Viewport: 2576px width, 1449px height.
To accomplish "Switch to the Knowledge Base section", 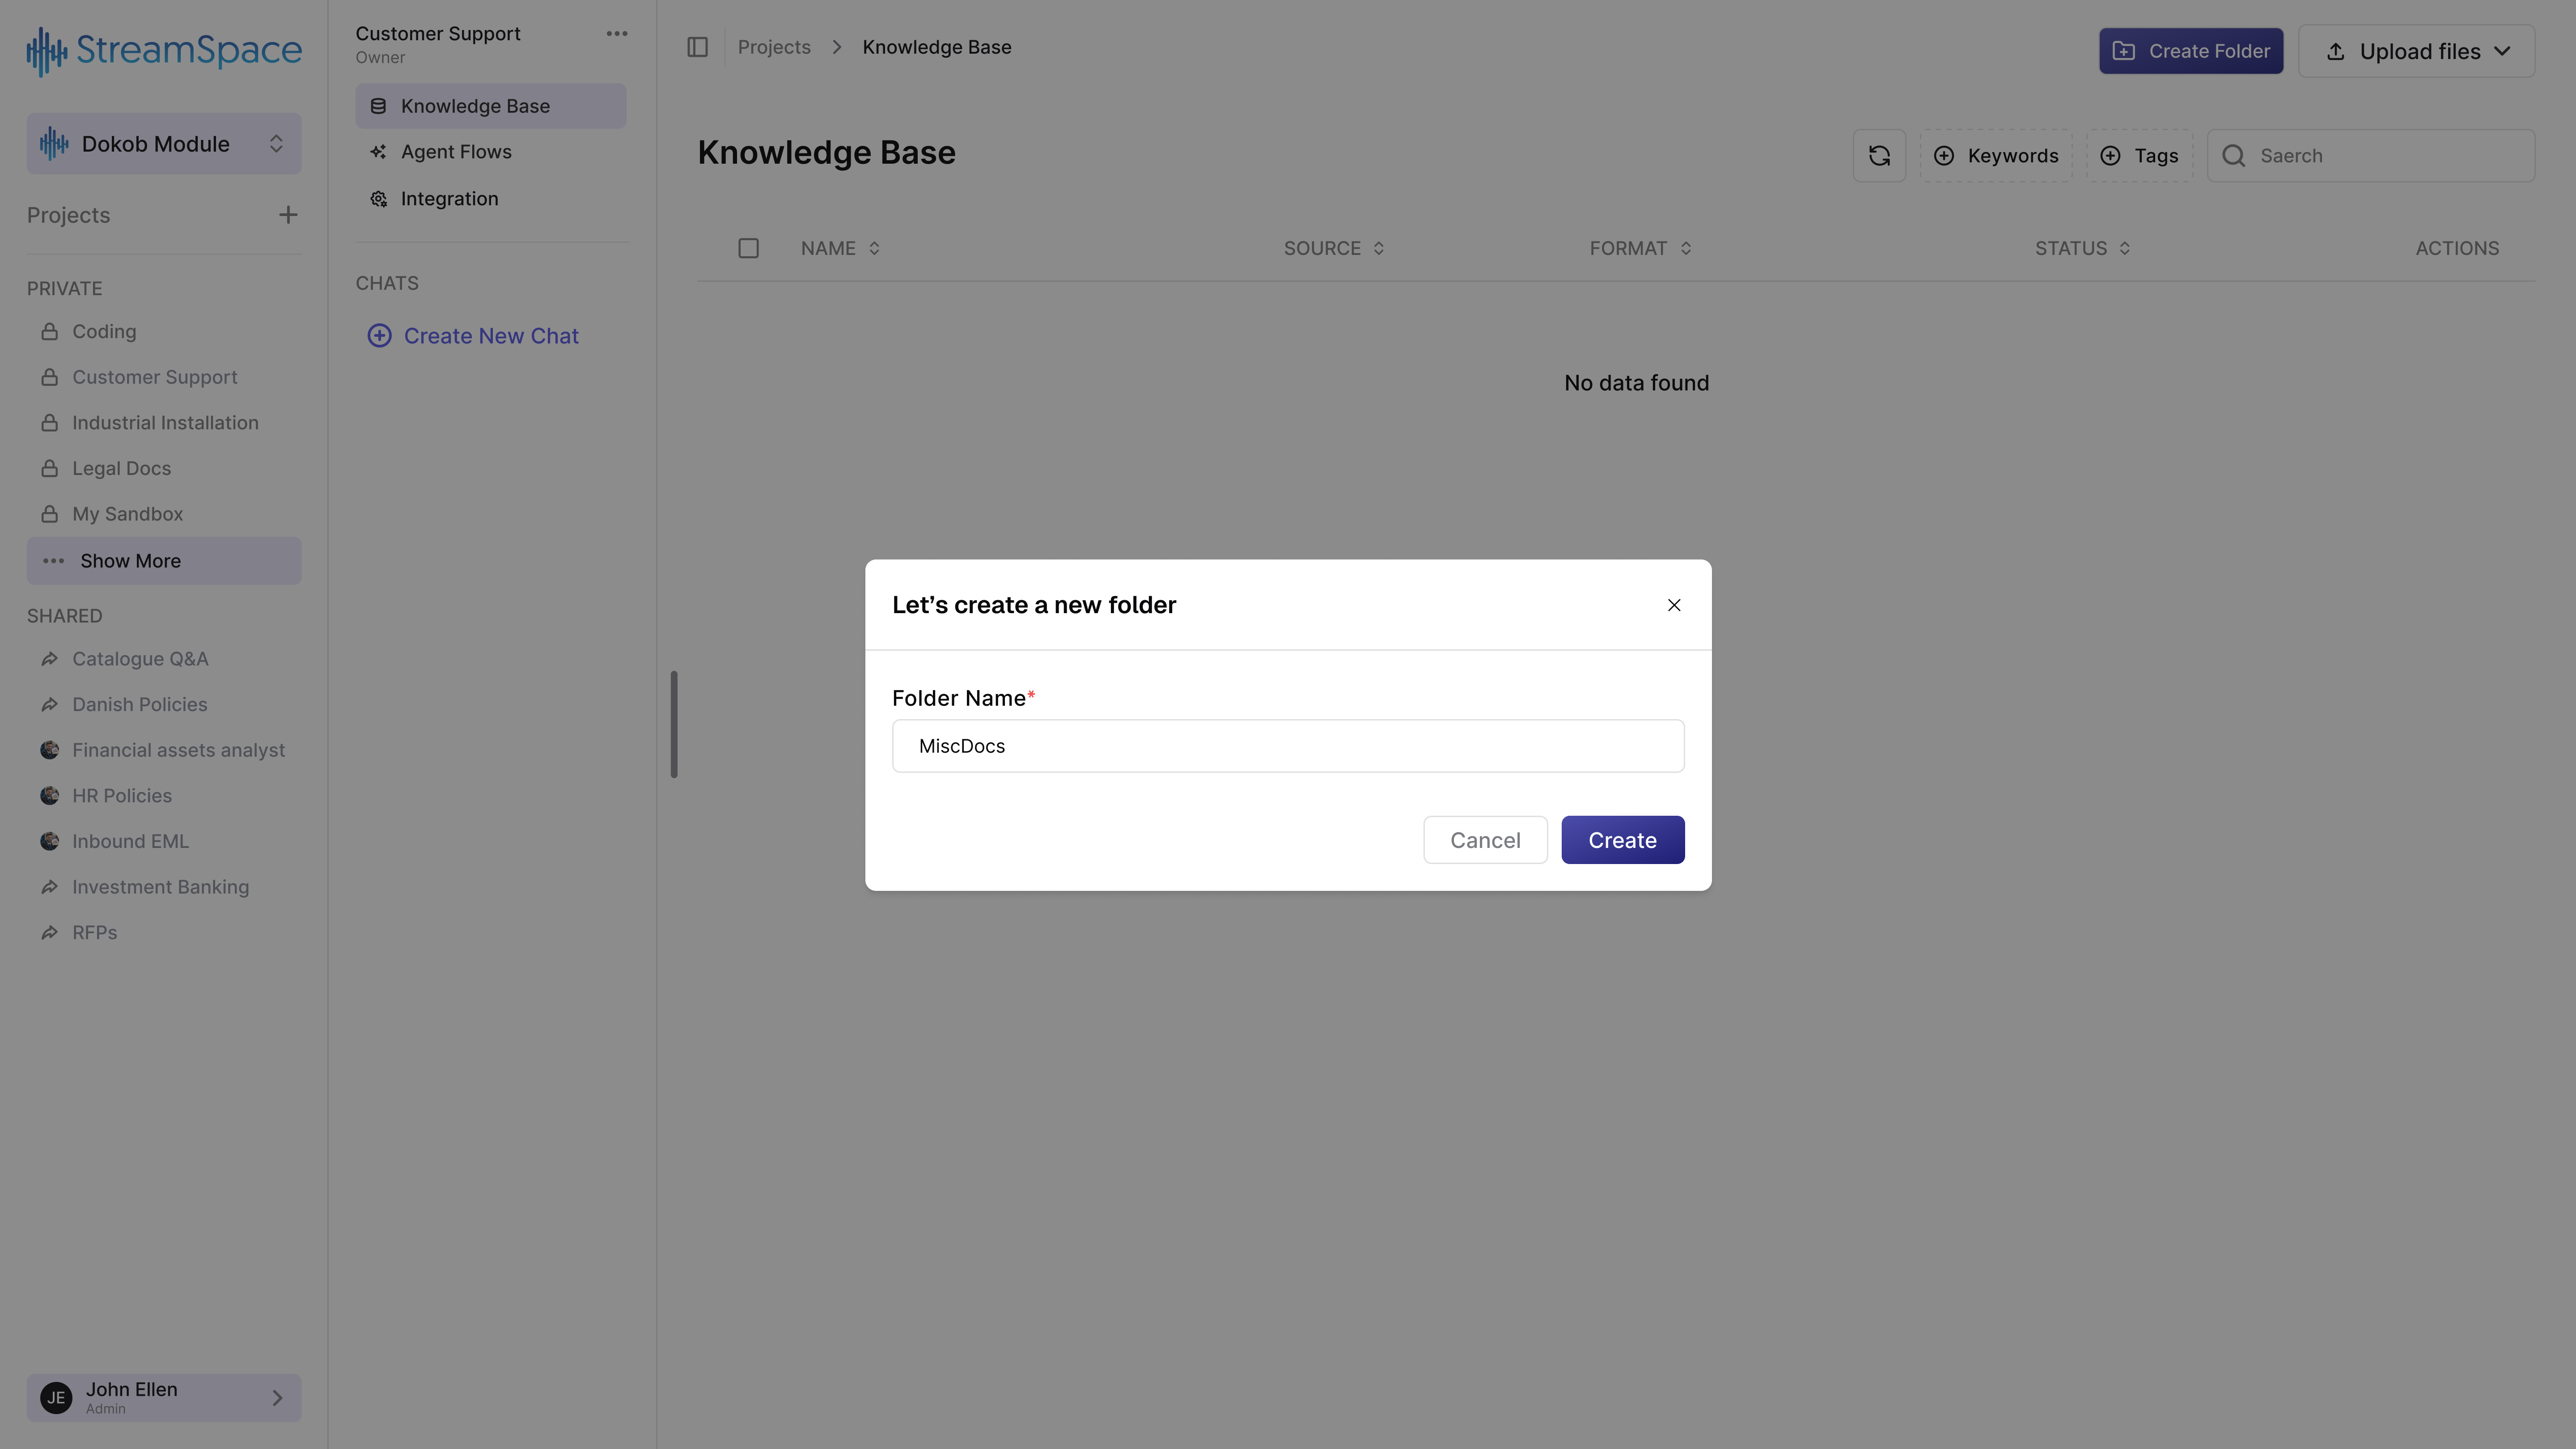I will click(491, 106).
